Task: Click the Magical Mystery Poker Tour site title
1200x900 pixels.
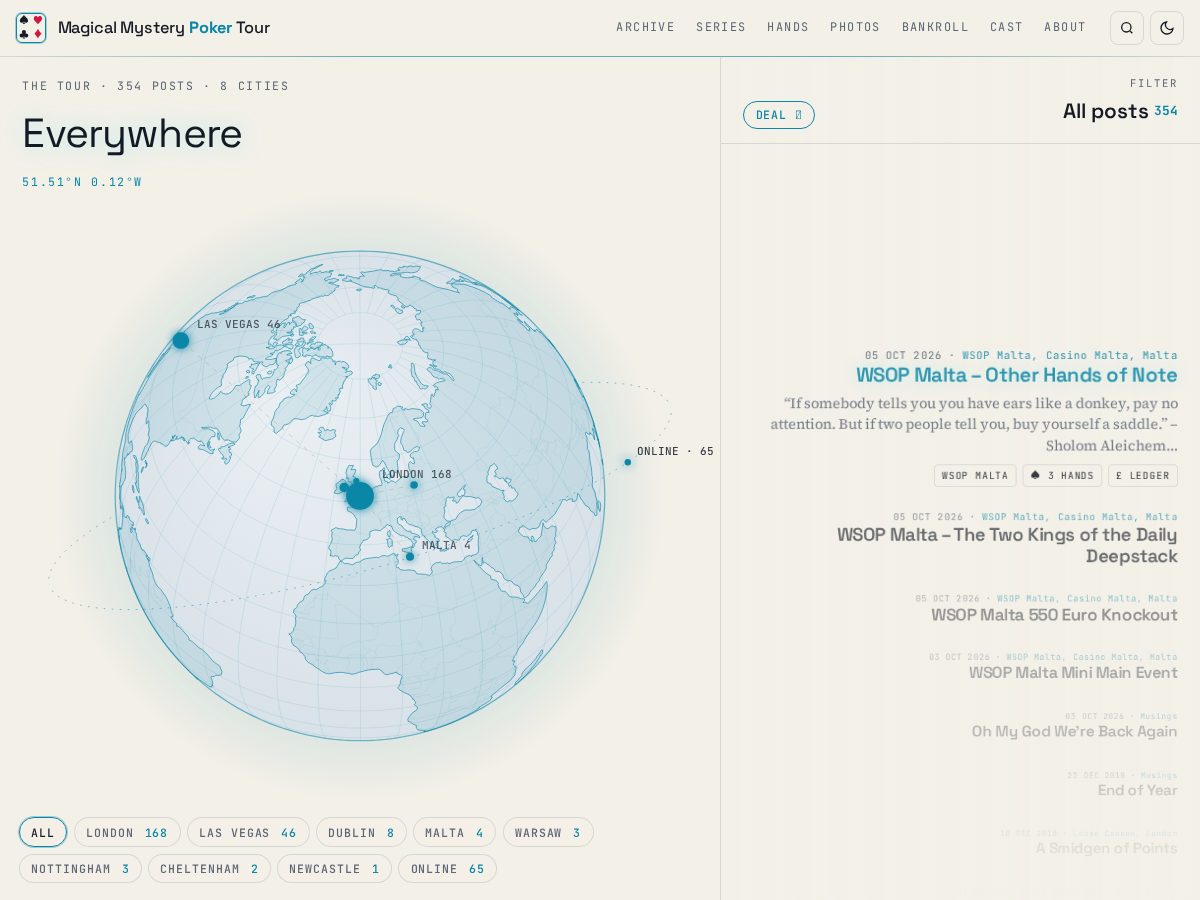Action: point(164,28)
